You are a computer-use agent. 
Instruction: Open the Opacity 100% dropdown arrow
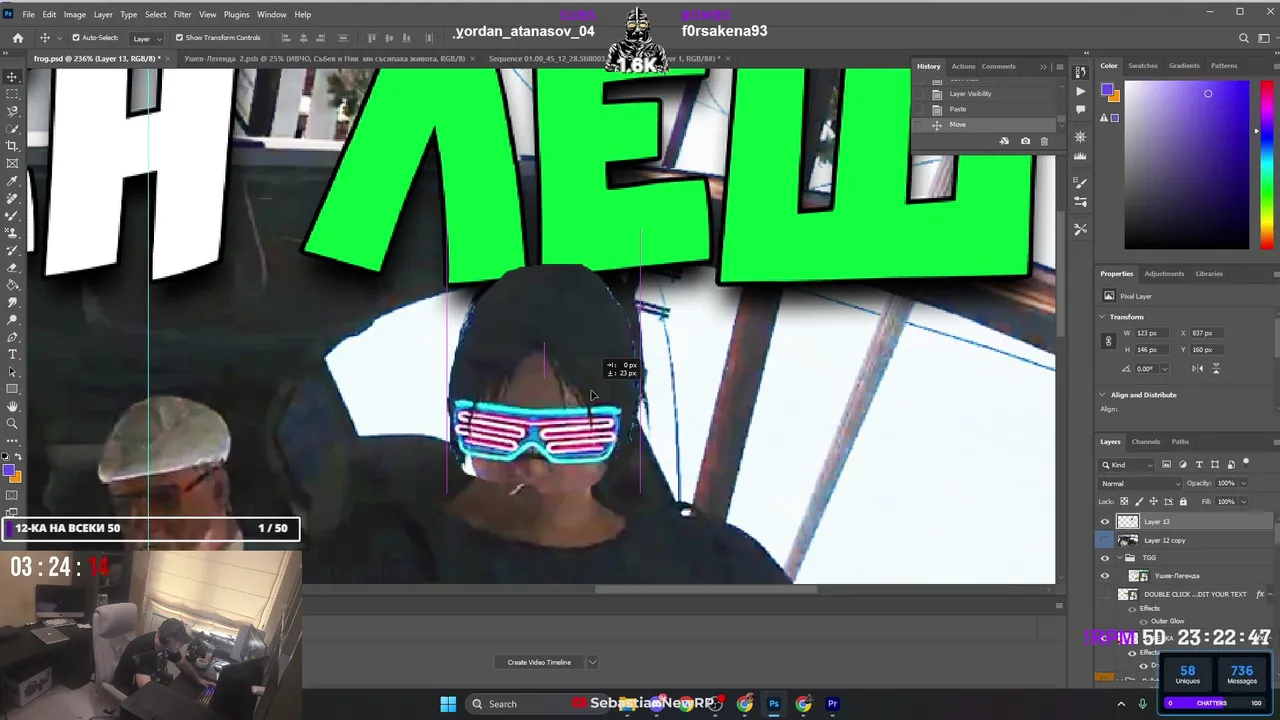pyautogui.click(x=1243, y=483)
